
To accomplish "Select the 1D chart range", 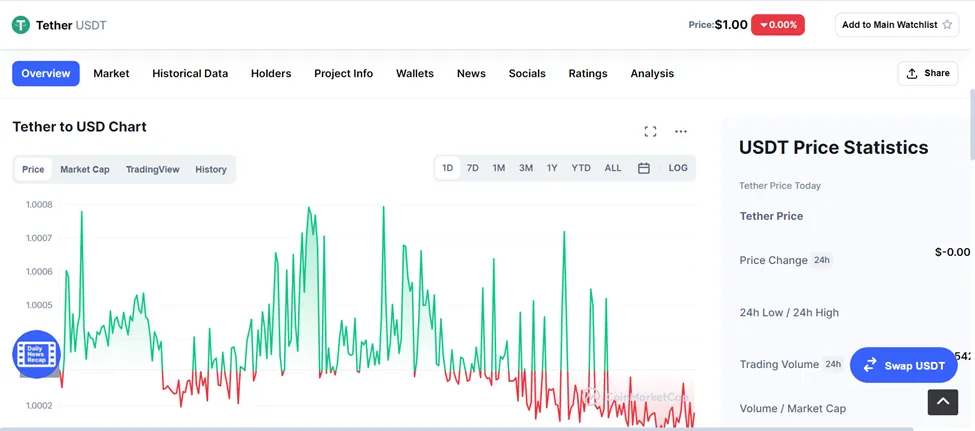I will (x=447, y=168).
